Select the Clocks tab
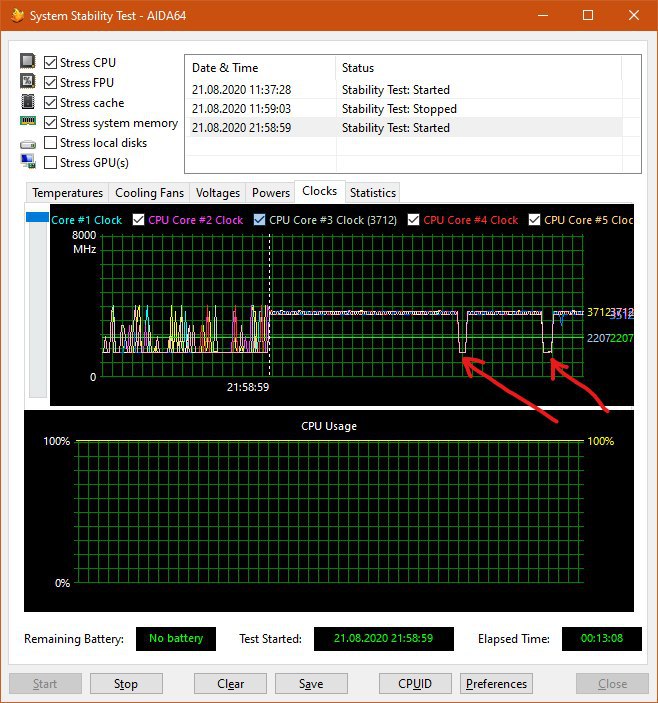Image resolution: width=658 pixels, height=703 pixels. coord(320,191)
